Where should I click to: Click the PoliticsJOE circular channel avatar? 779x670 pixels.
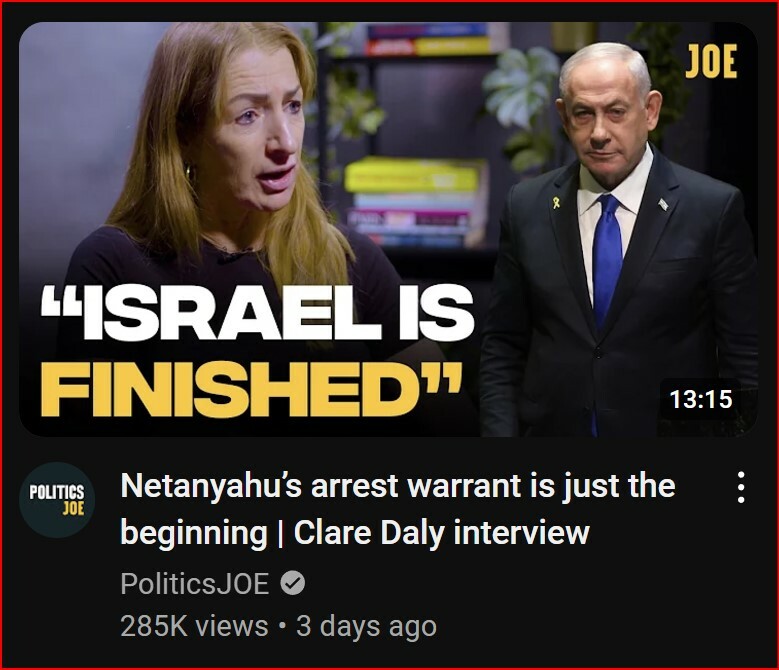57,500
